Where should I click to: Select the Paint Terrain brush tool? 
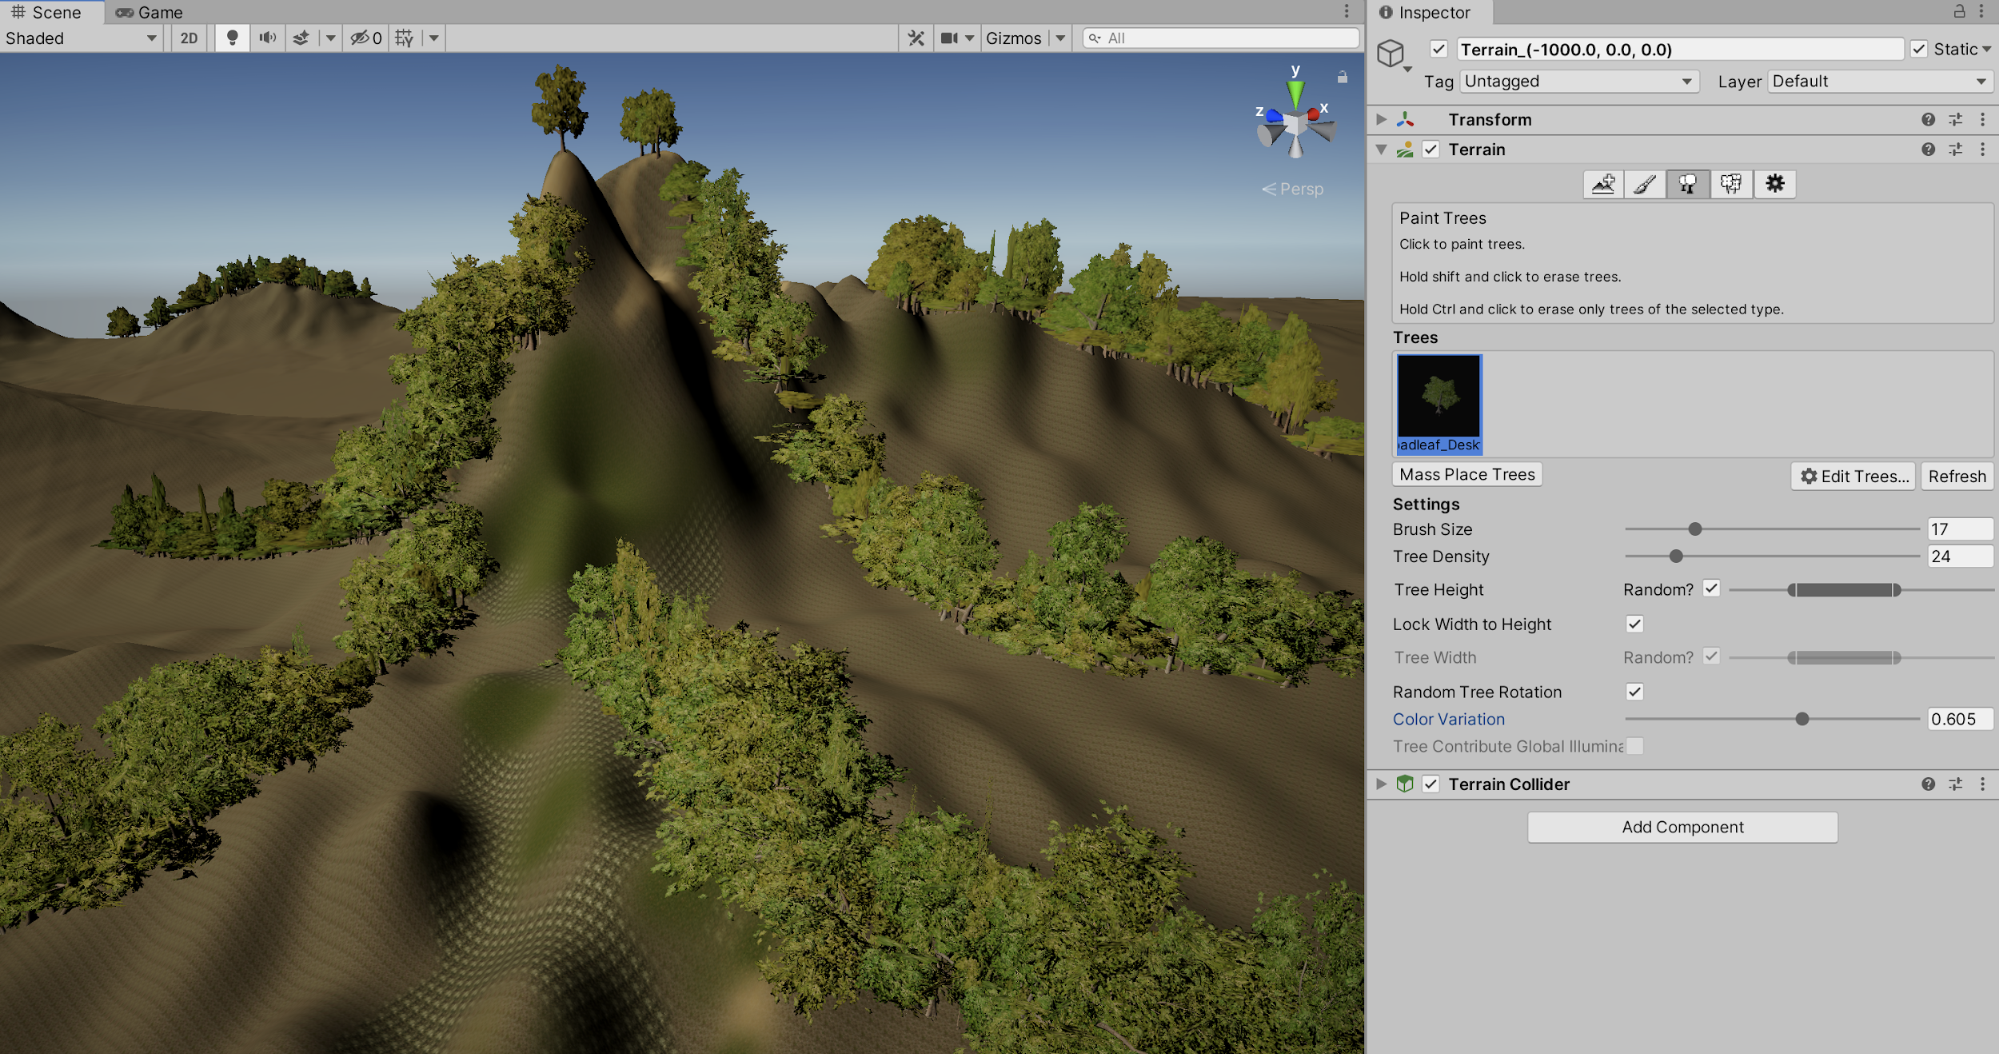point(1645,184)
